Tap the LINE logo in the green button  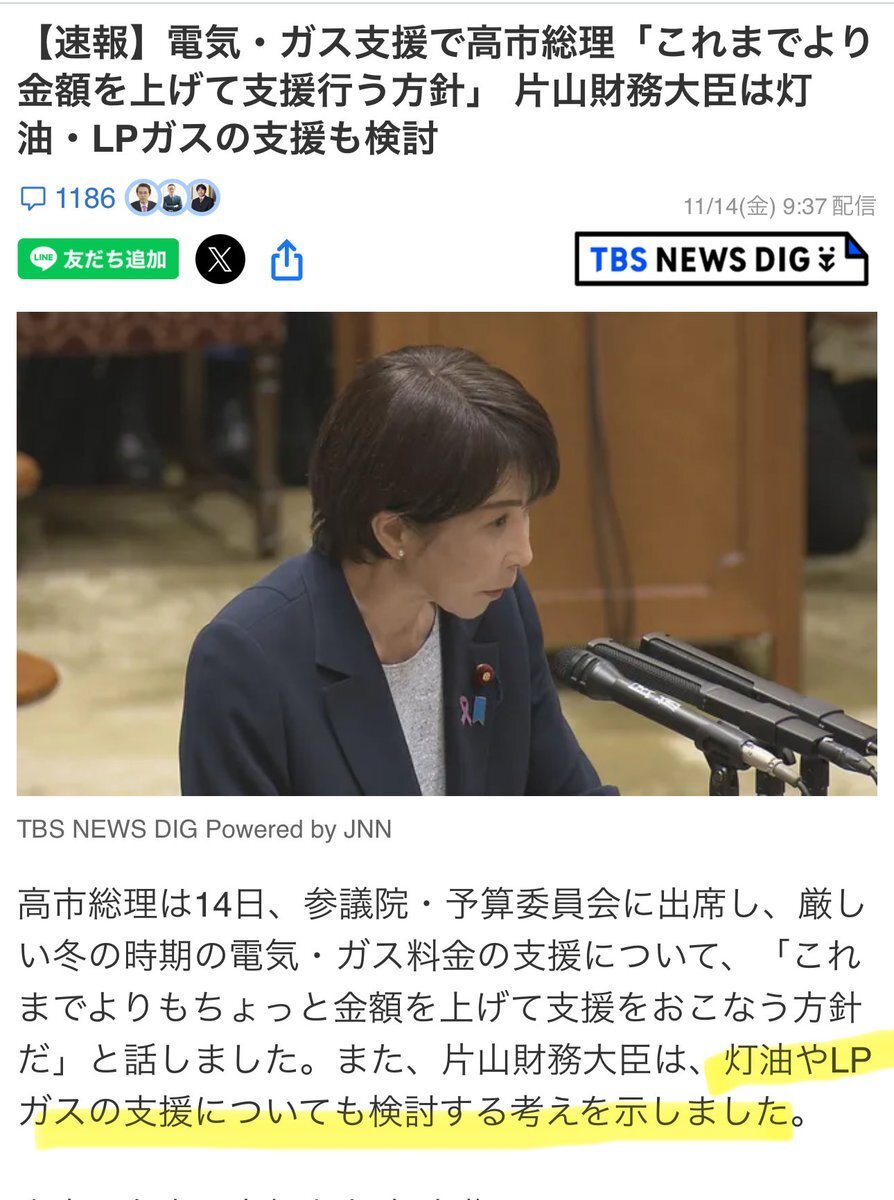[x=43, y=259]
